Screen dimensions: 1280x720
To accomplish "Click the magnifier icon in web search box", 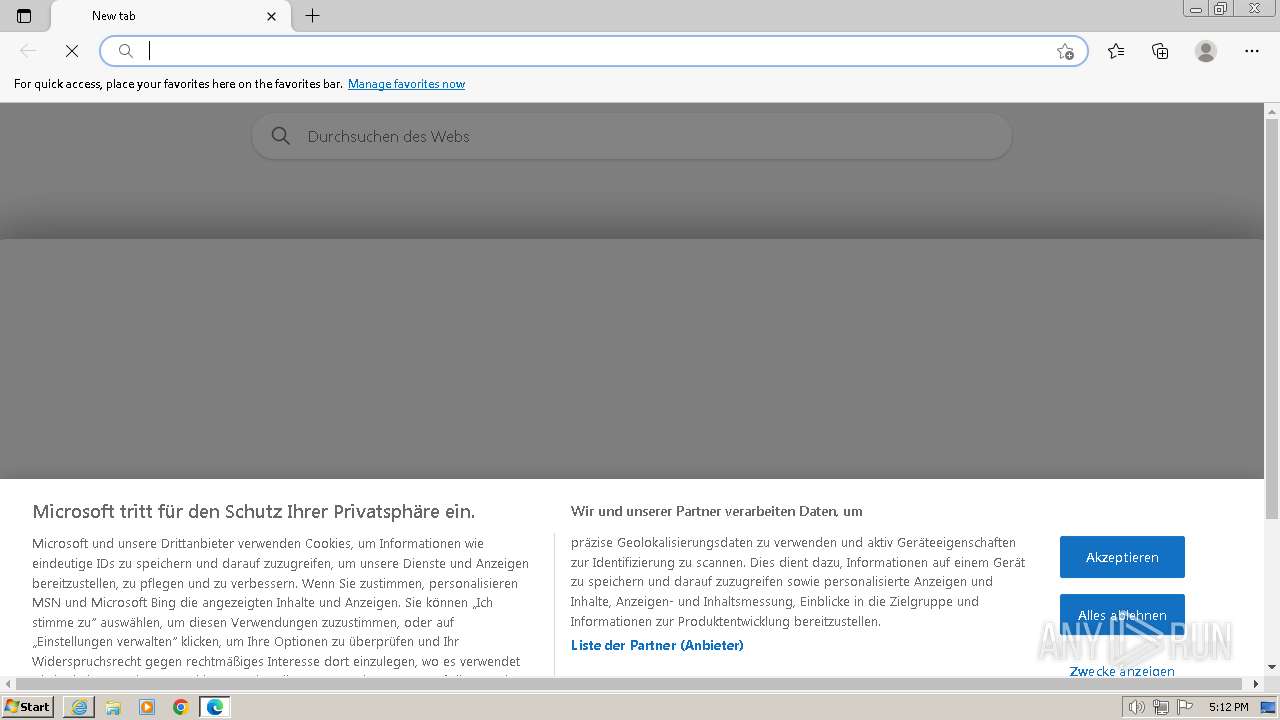I will point(281,136).
